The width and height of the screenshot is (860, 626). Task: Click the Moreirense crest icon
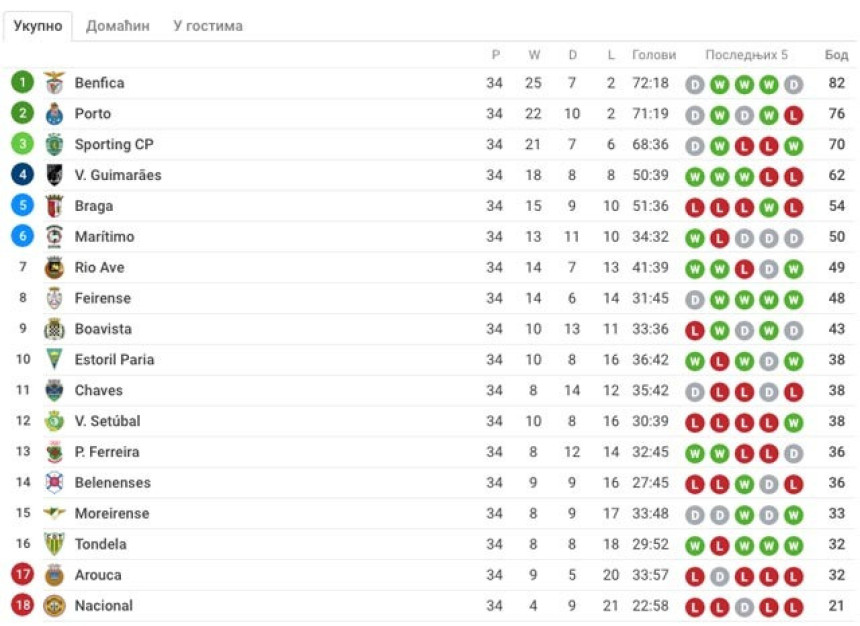(54, 513)
